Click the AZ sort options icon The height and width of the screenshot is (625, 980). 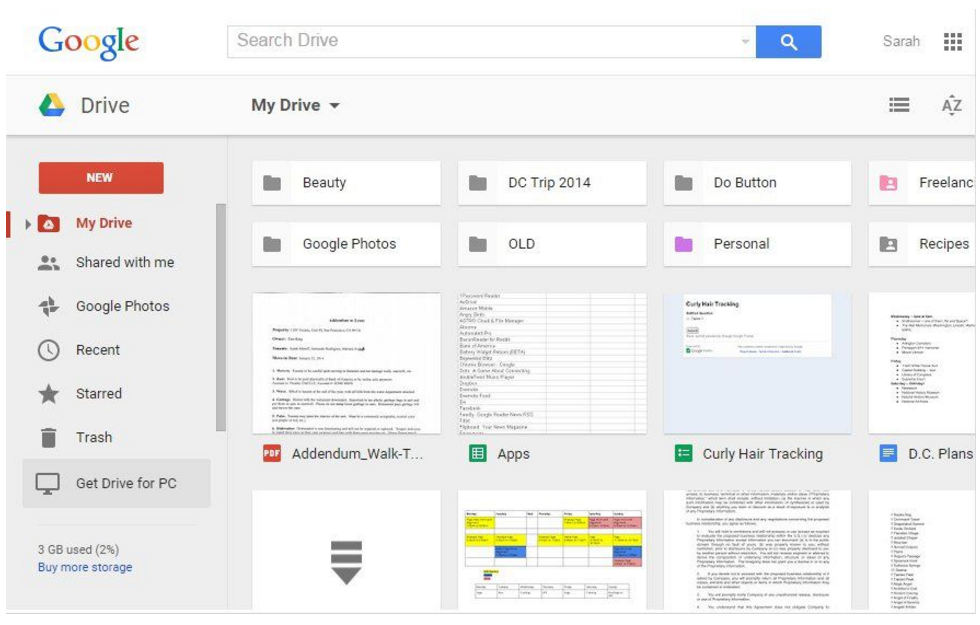[x=951, y=105]
